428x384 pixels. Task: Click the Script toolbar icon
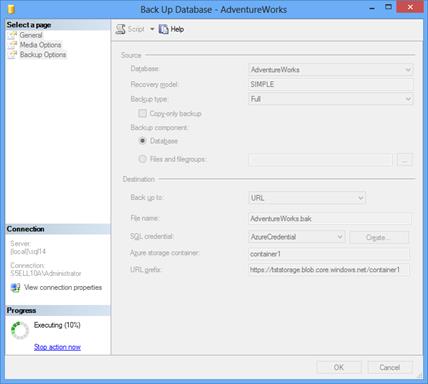pyautogui.click(x=120, y=29)
